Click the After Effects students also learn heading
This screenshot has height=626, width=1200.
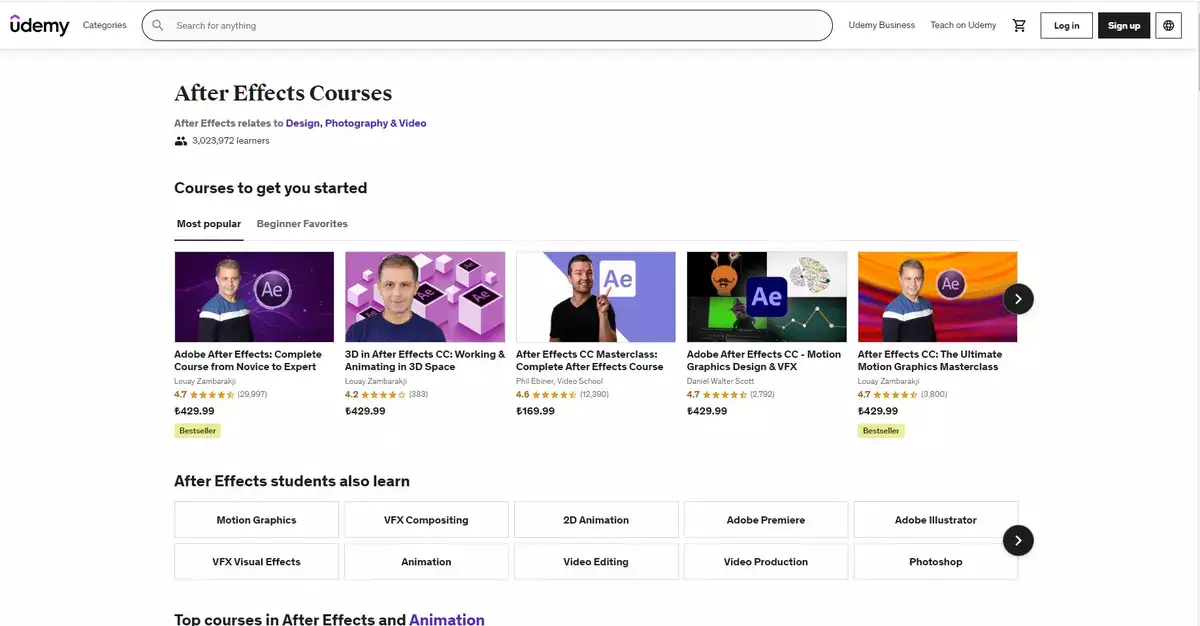pyautogui.click(x=292, y=481)
